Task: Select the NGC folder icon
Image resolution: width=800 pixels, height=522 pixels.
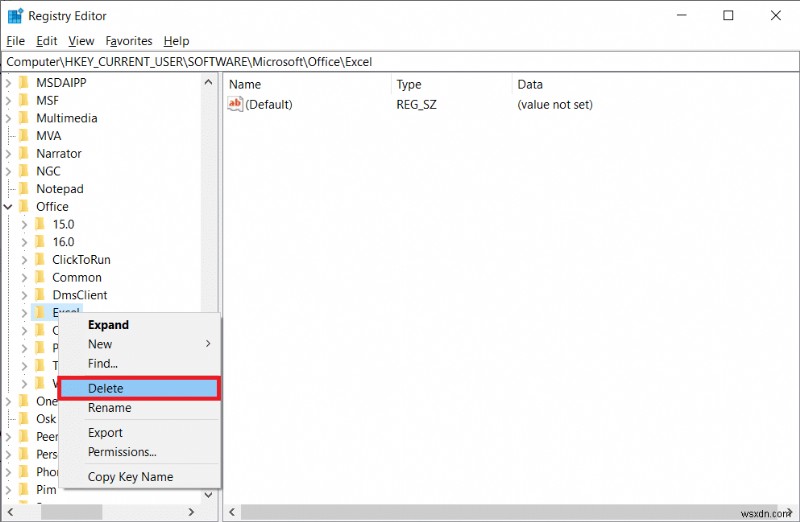Action: coord(23,171)
